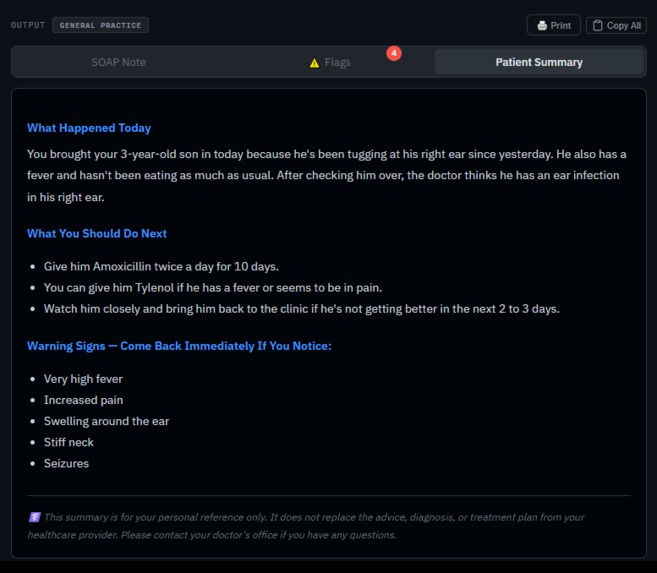Image resolution: width=657 pixels, height=573 pixels.
Task: Click the Amoxicillin twice a day instruction
Action: (x=161, y=266)
